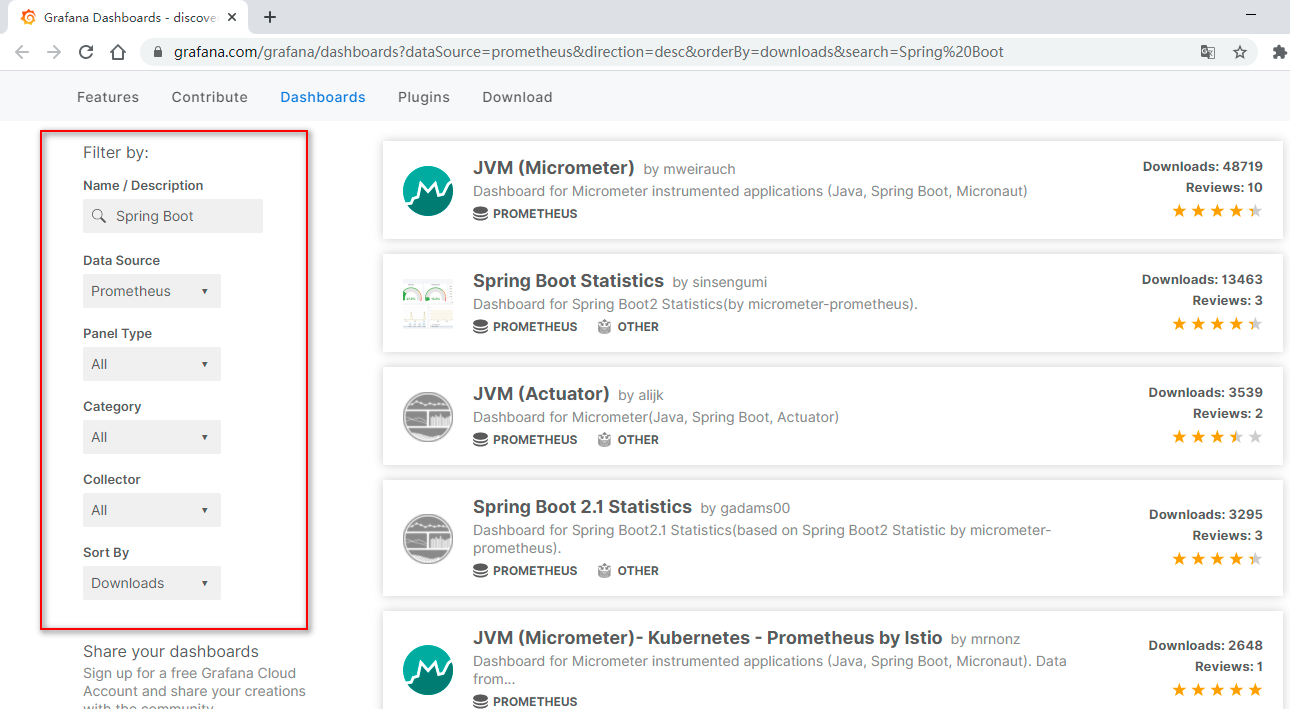The height and width of the screenshot is (709, 1290).
Task: Open the JVM (Actuator) dashboard link
Action: [x=541, y=393]
